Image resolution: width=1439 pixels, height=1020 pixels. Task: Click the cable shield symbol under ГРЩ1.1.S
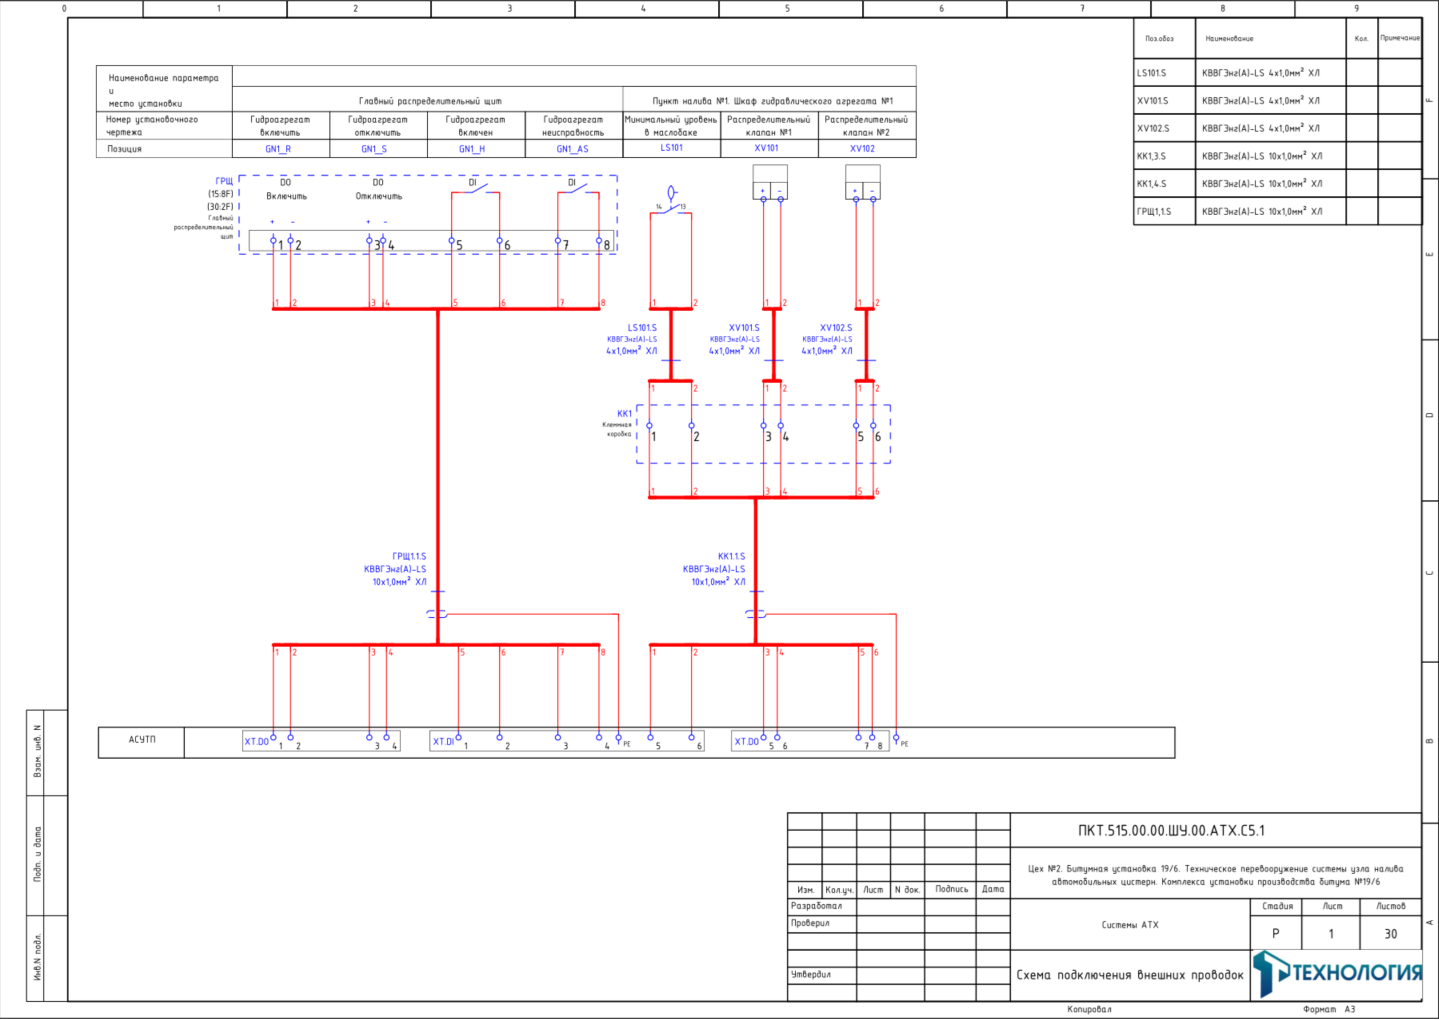click(437, 613)
